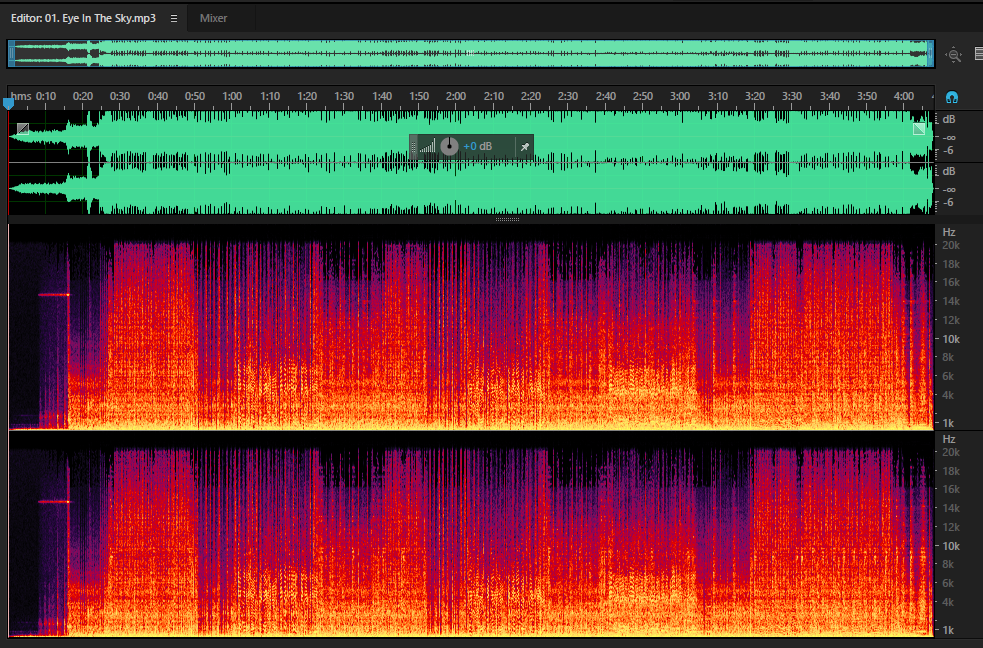Click the HUD gain adjustment knob
The image size is (983, 648).
pos(449,147)
